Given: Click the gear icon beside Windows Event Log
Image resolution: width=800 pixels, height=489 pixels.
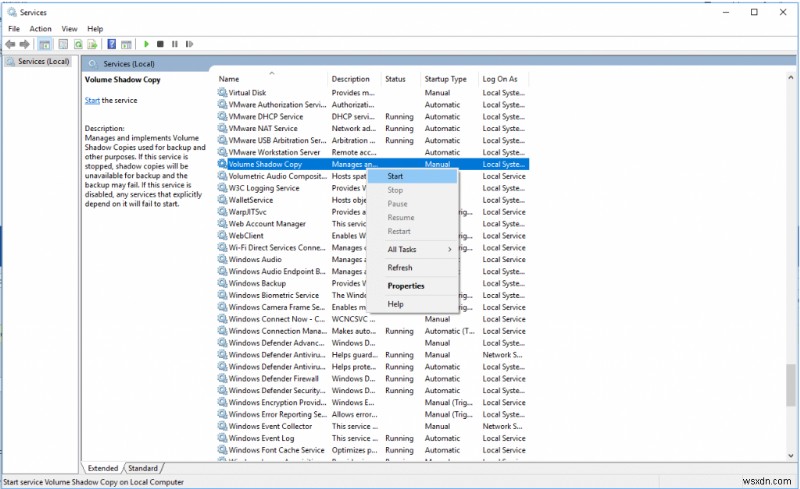Looking at the screenshot, I should (222, 438).
